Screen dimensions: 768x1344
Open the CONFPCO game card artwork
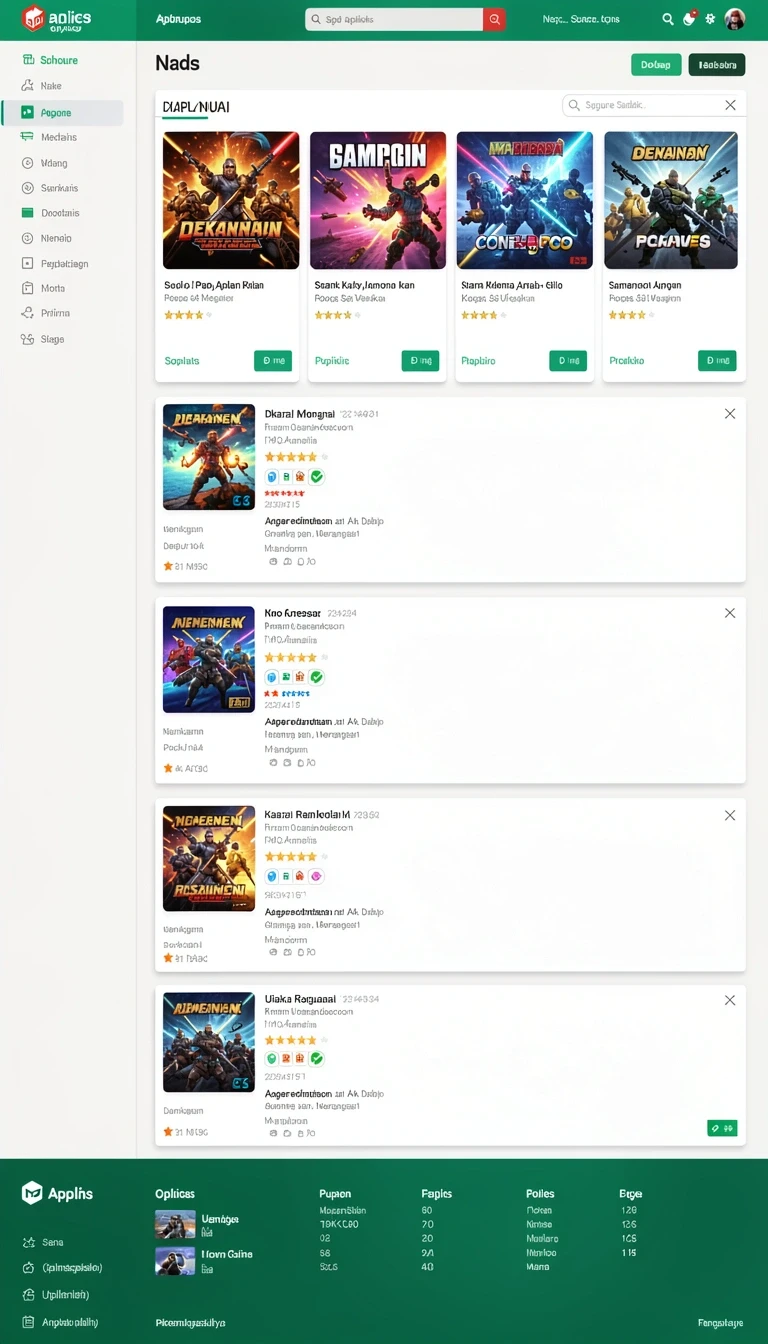click(x=525, y=200)
